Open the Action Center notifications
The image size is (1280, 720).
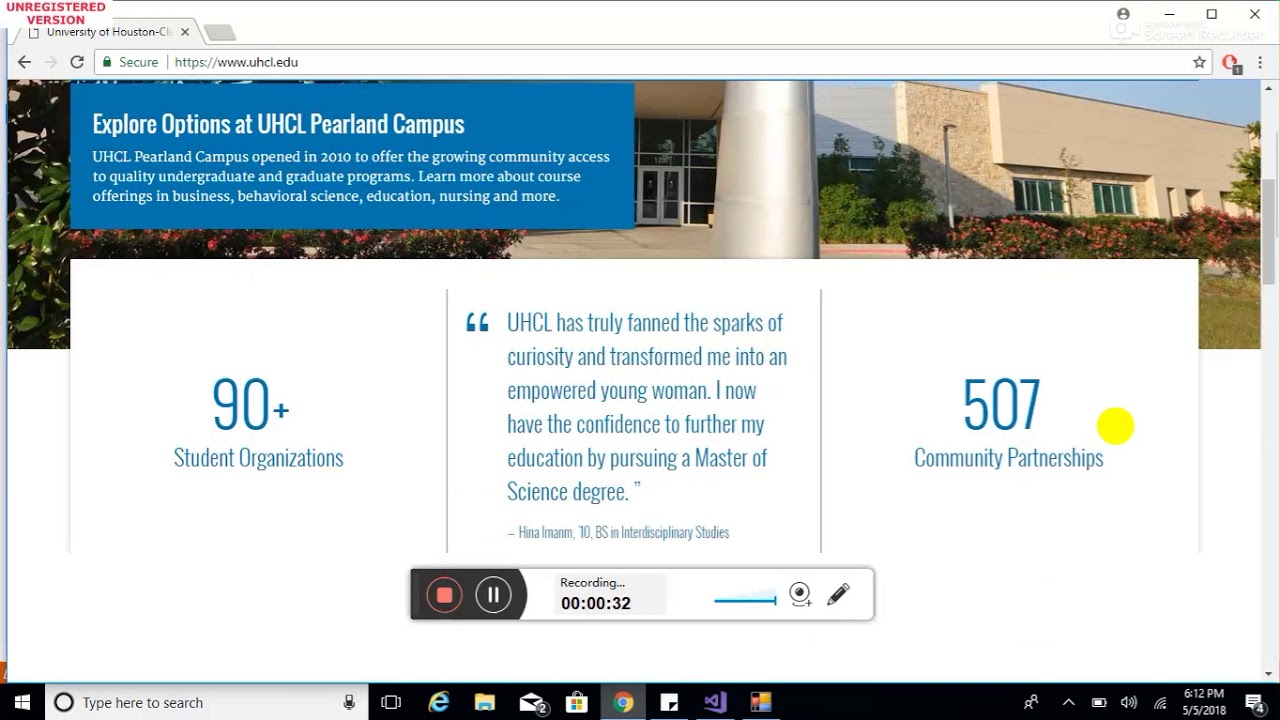(x=1255, y=702)
